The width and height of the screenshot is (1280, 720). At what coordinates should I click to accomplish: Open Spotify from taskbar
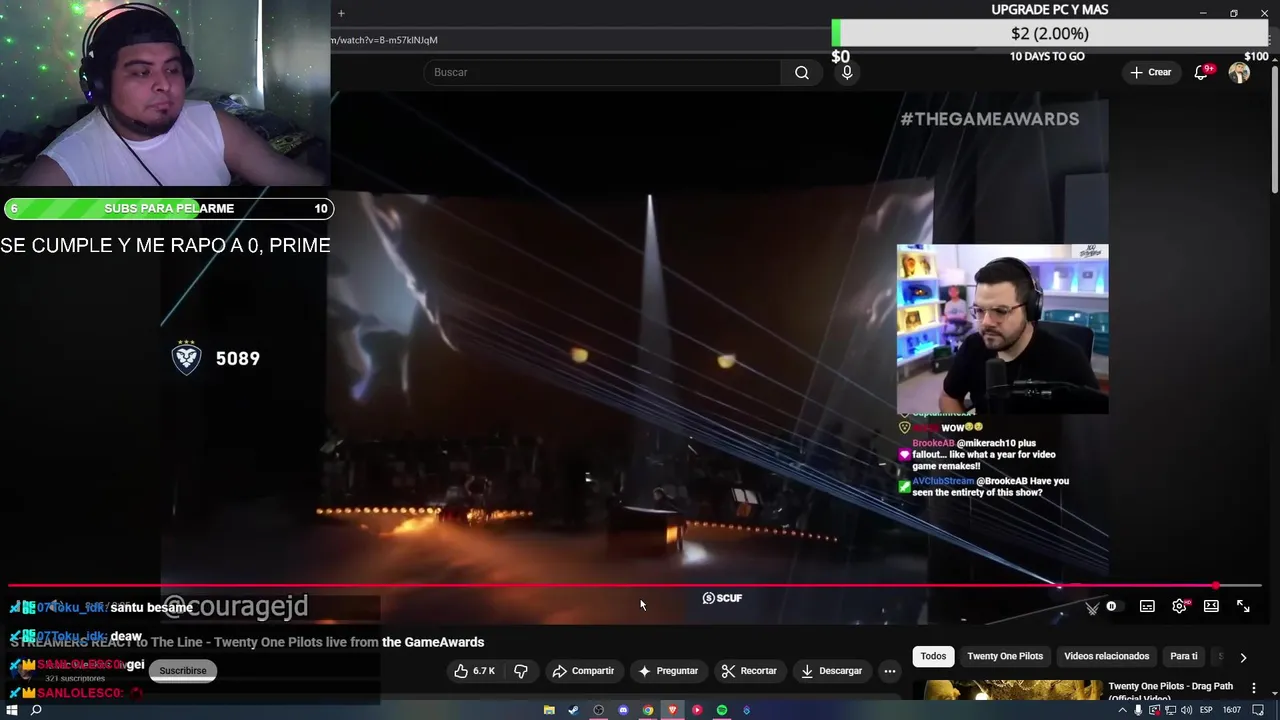(722, 710)
